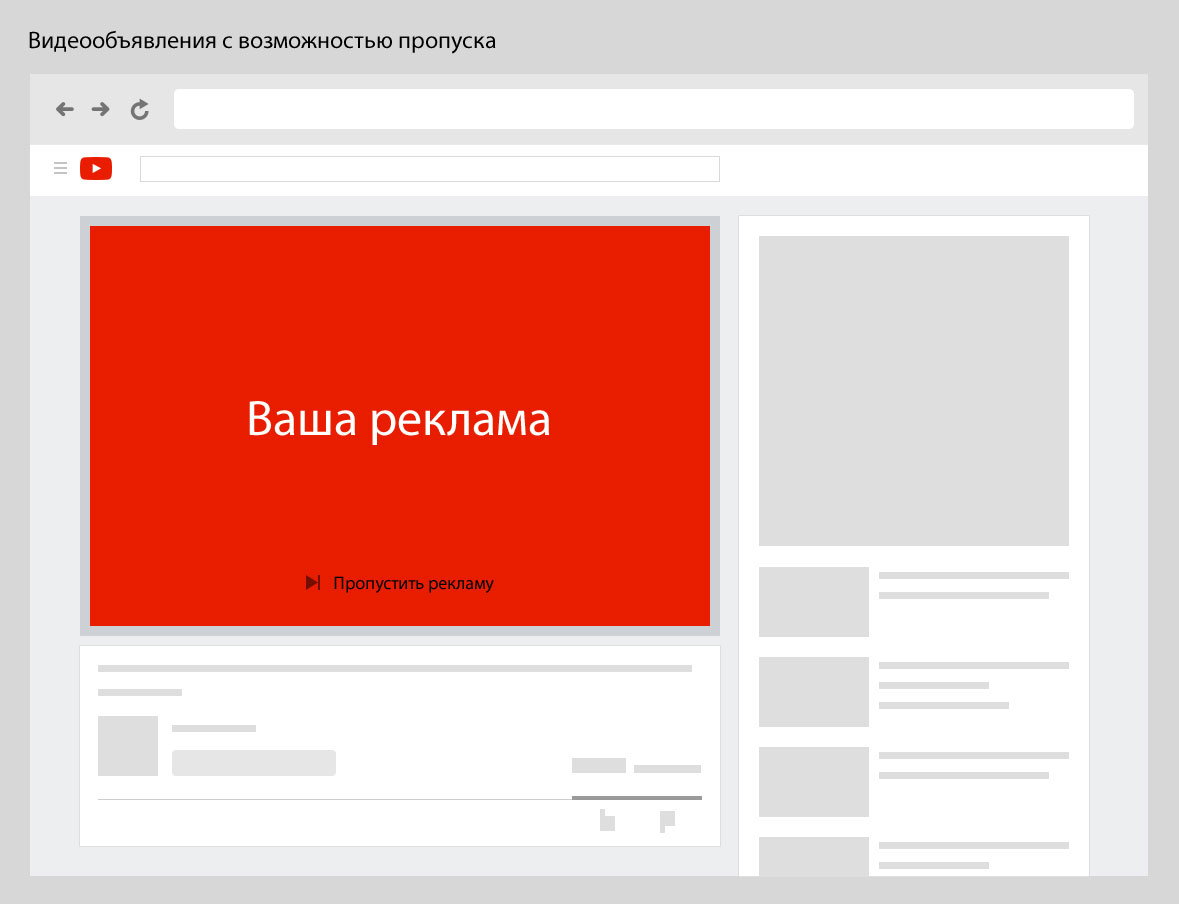Screen dimensions: 1179x904
Task: Open the hamburger menu beside YouTube logo
Action: coord(60,168)
